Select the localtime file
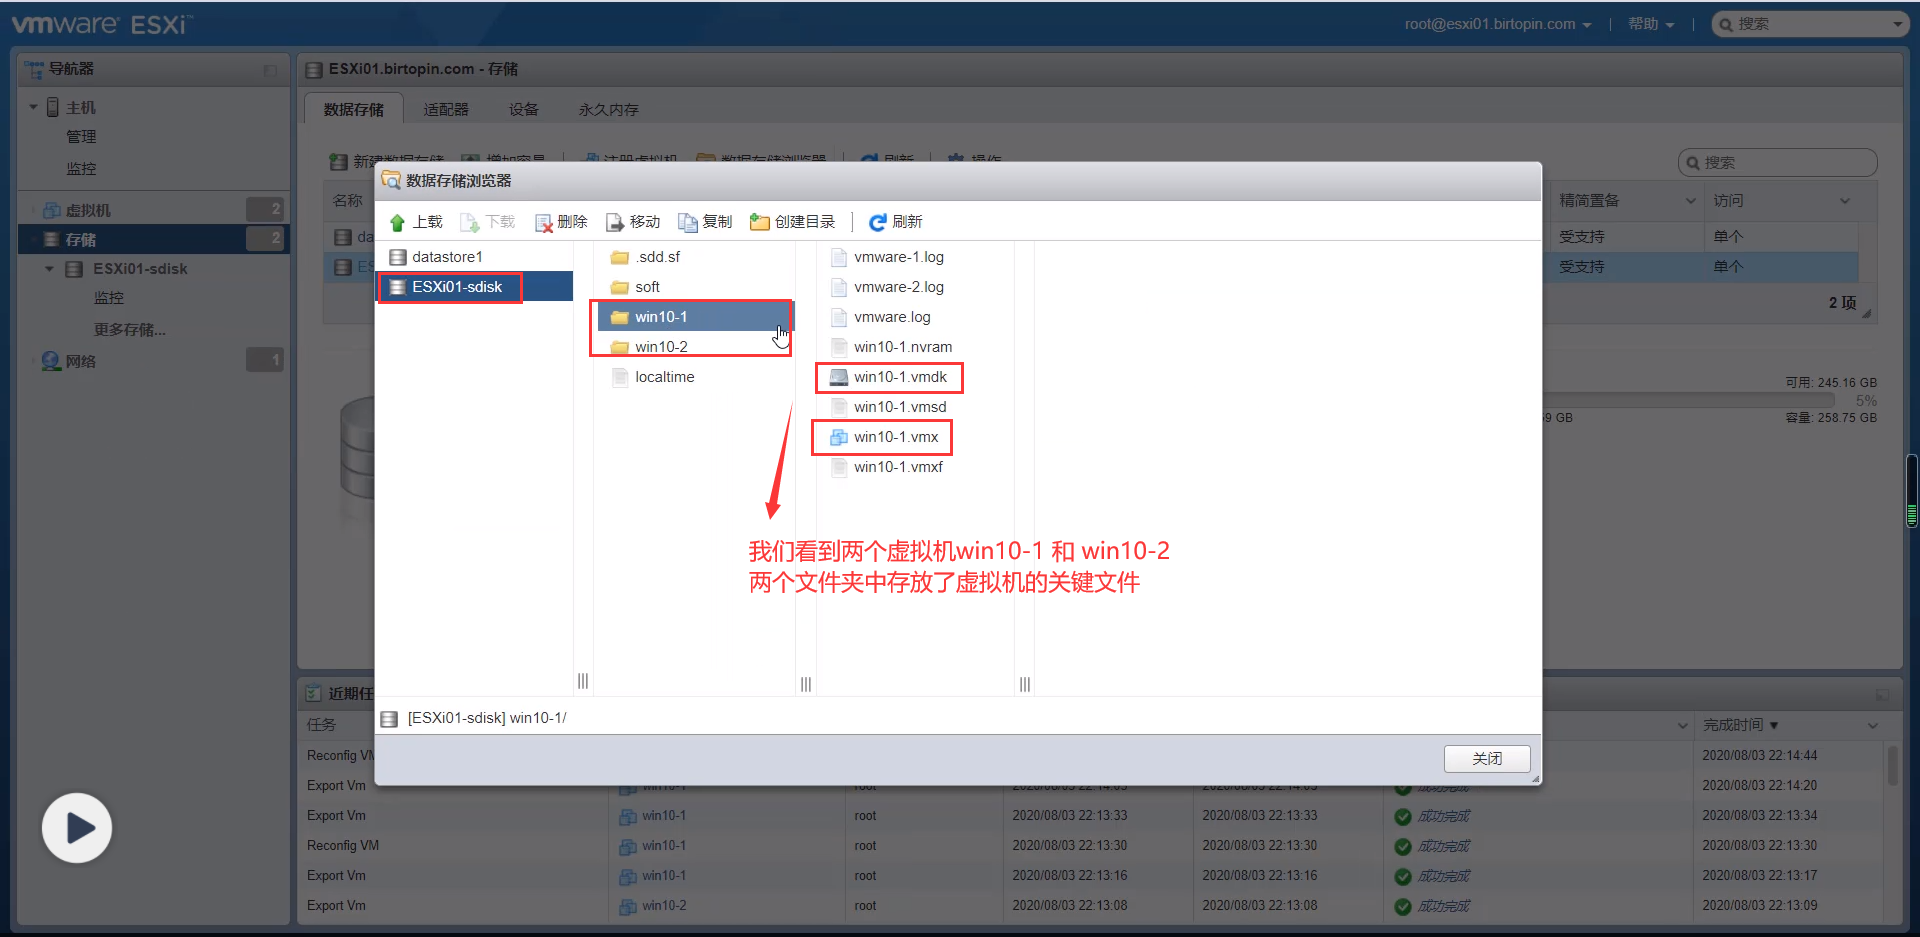 664,377
